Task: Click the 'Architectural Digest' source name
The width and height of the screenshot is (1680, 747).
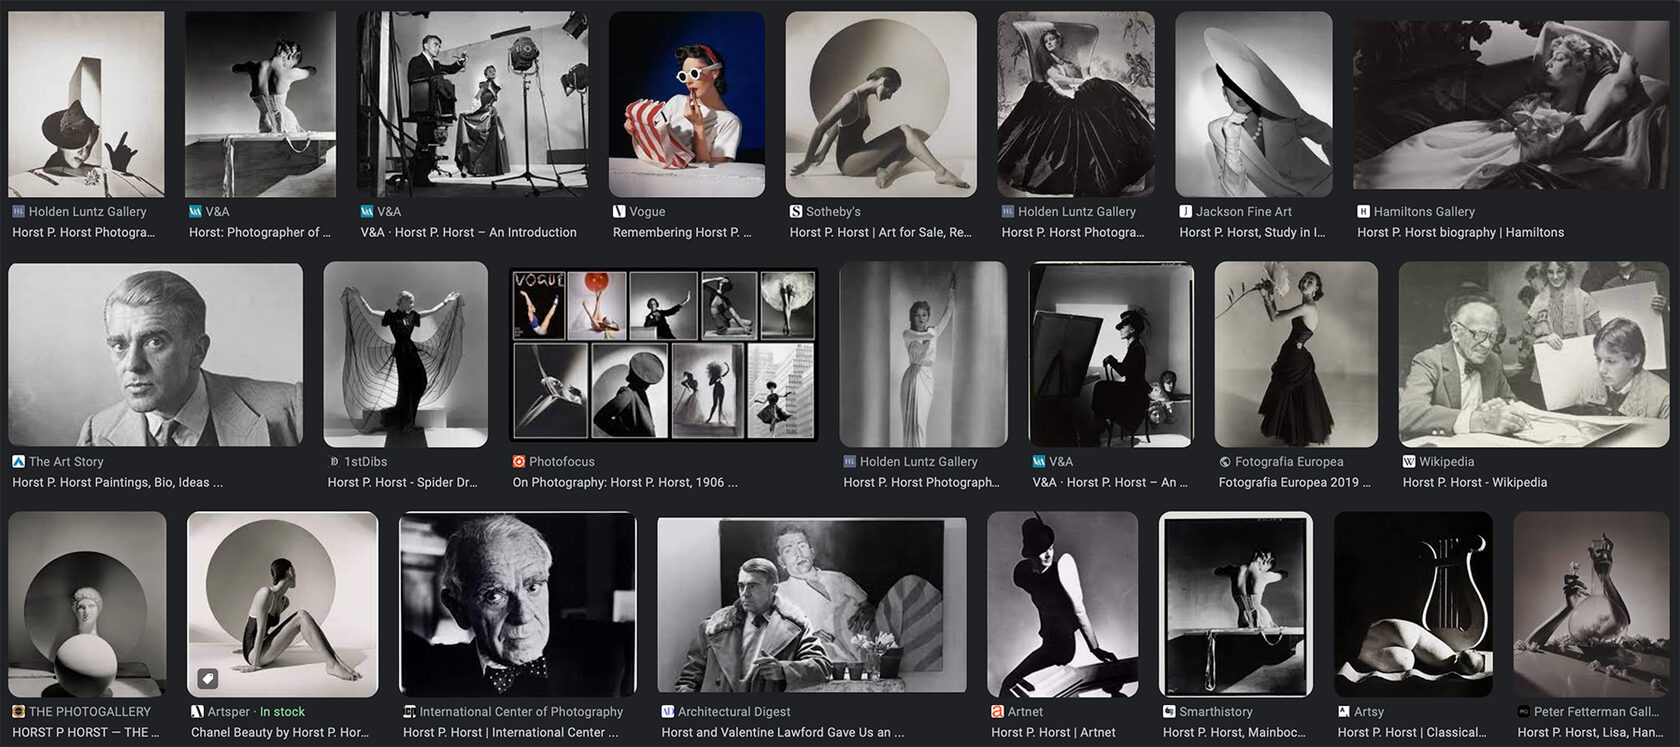Action: 734,712
